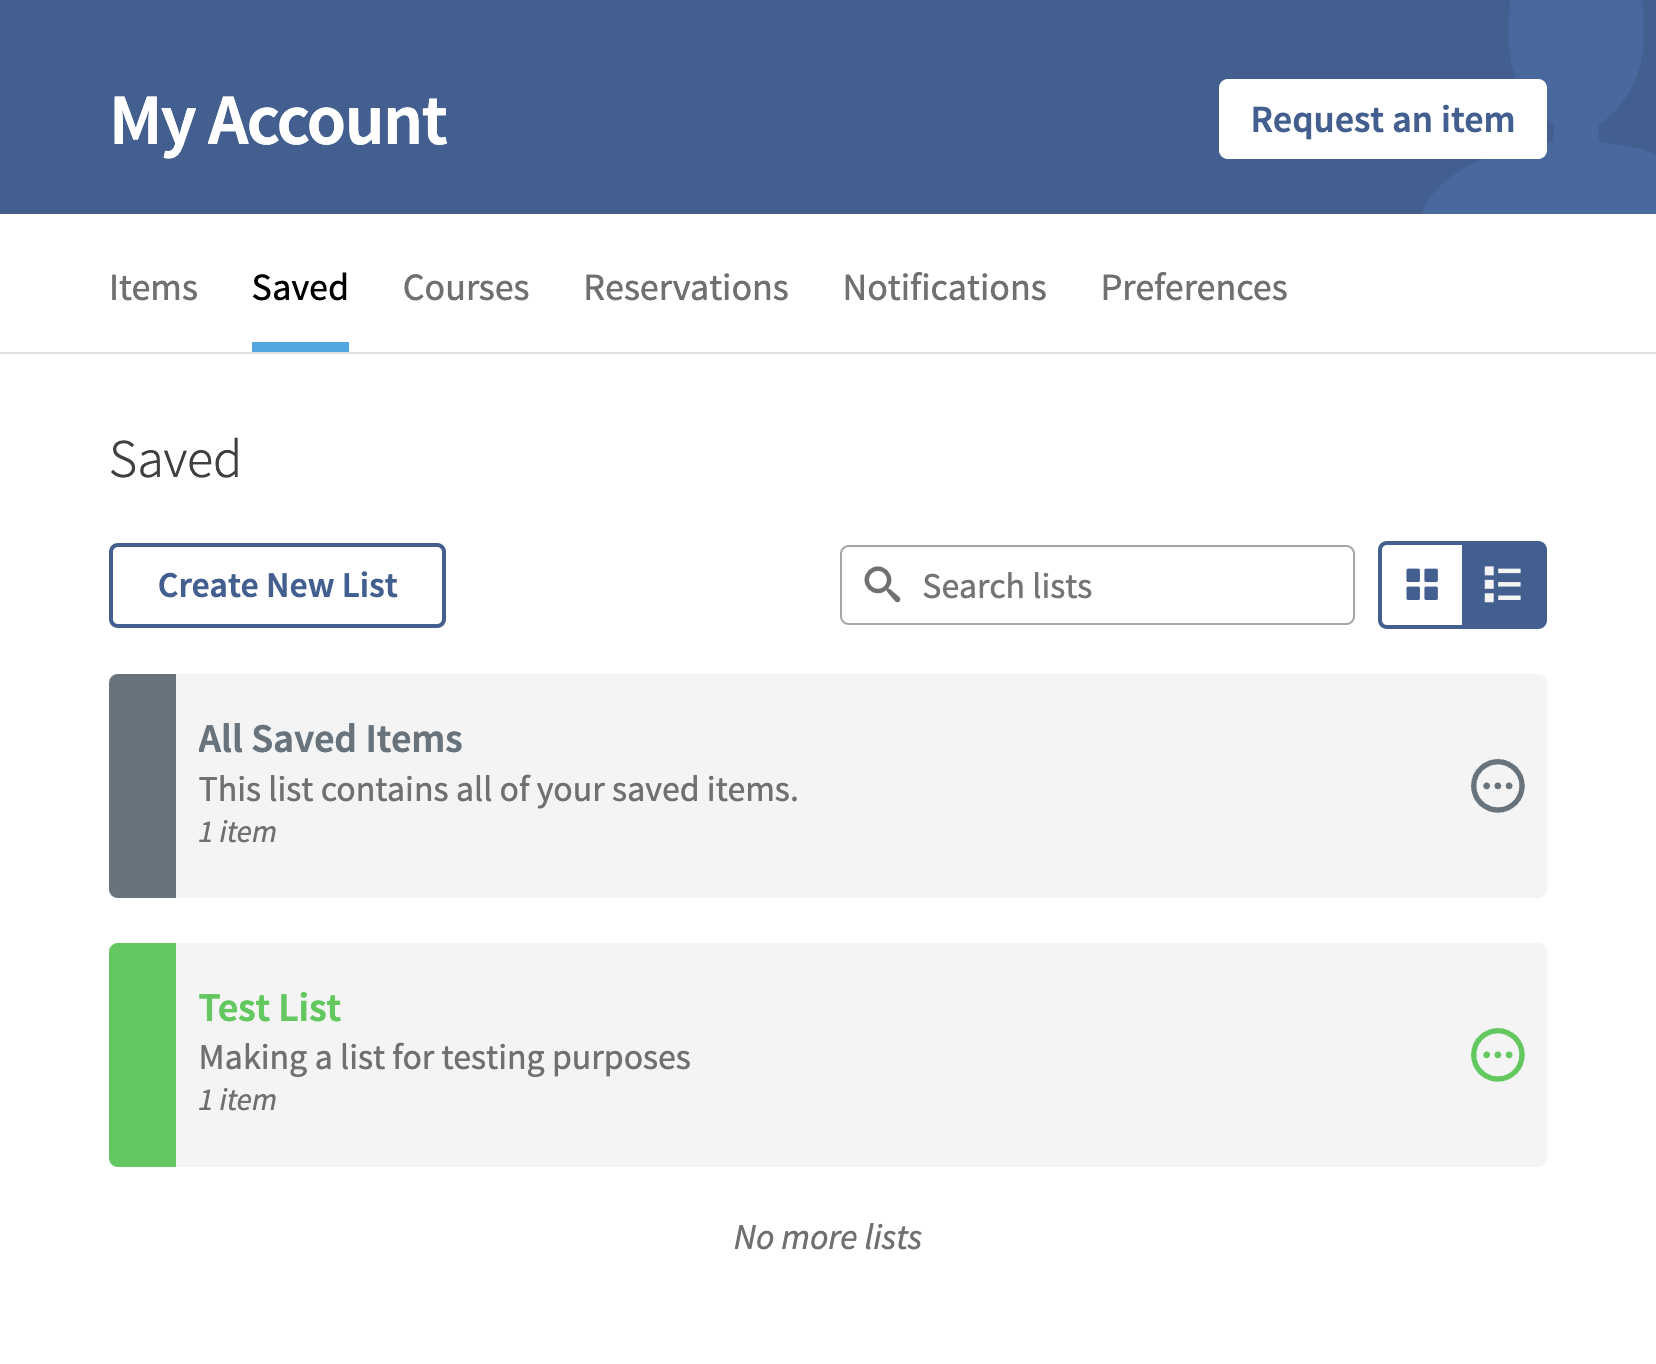Viewport: 1656px width, 1364px height.
Task: Open the All Saved Items list title
Action: [x=330, y=739]
